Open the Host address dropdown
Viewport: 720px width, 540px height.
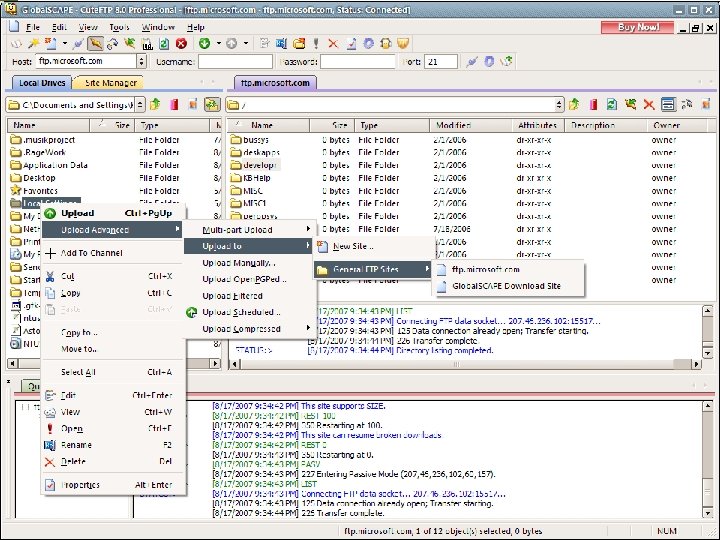coord(141,62)
